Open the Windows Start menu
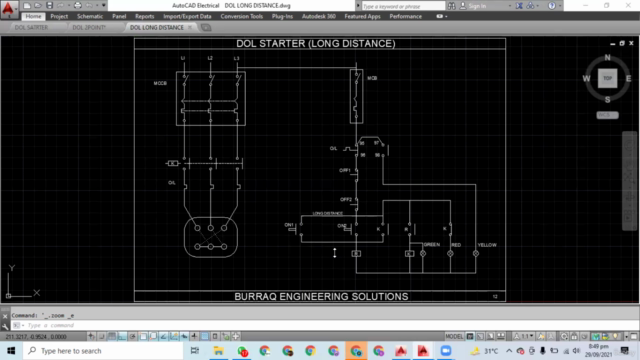This screenshot has width=640, height=360. tap(11, 351)
